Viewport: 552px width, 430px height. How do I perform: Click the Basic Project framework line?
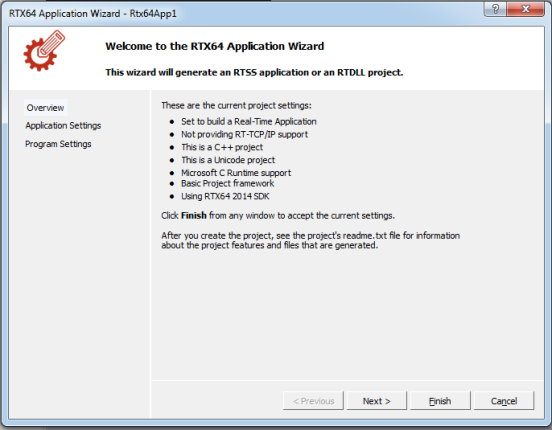pos(227,183)
